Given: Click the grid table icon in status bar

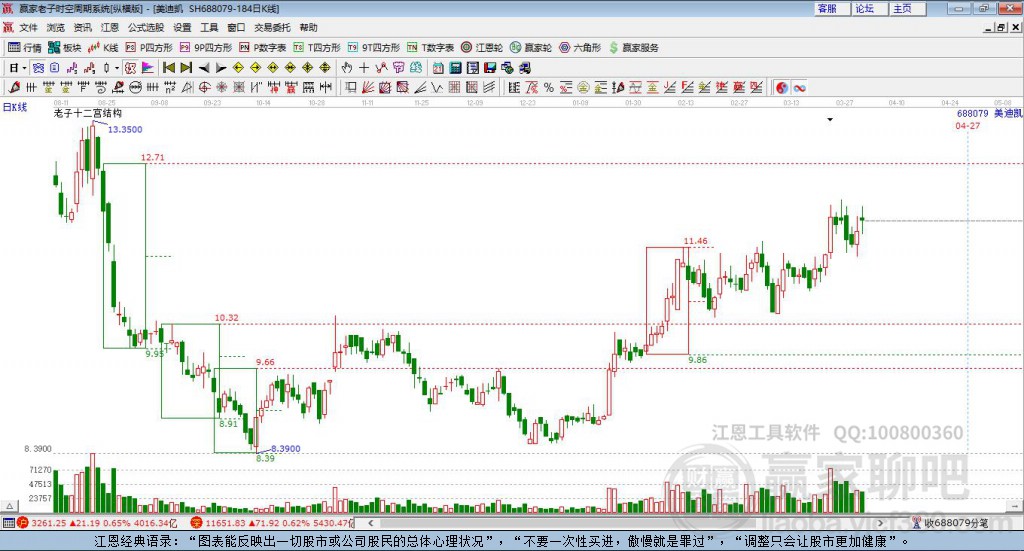Looking at the screenshot, I should coord(8,523).
